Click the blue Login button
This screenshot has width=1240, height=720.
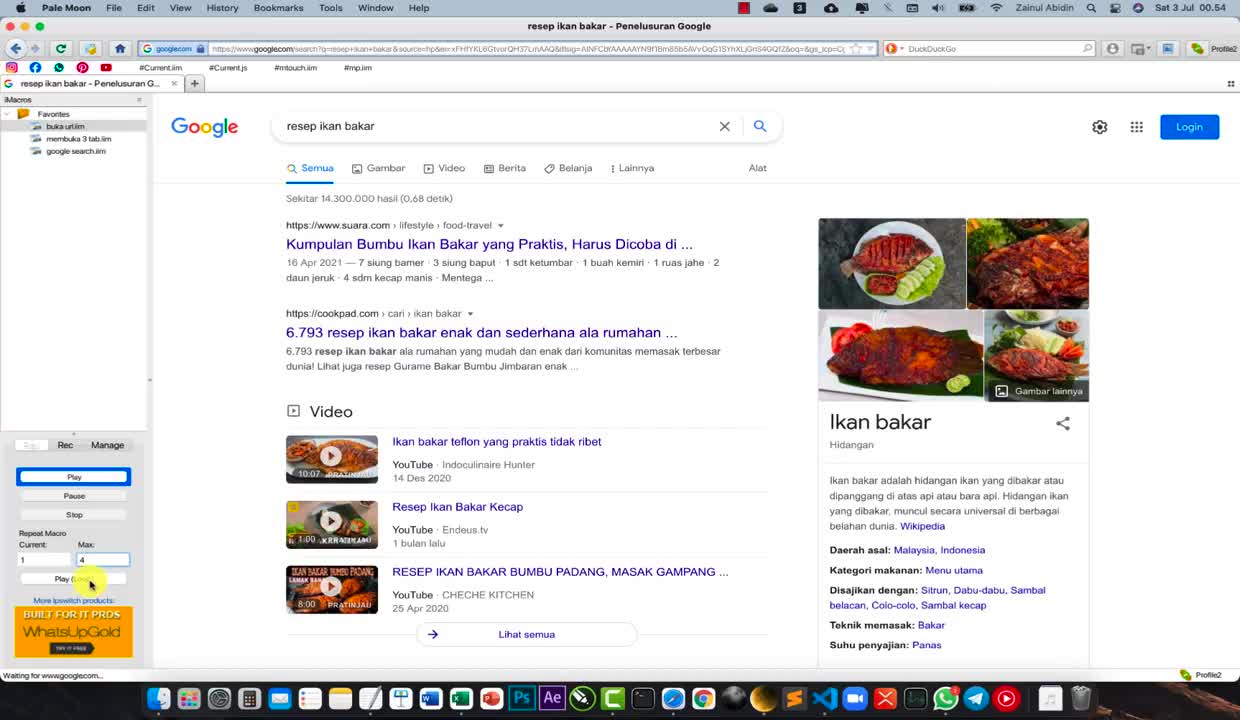[1189, 127]
